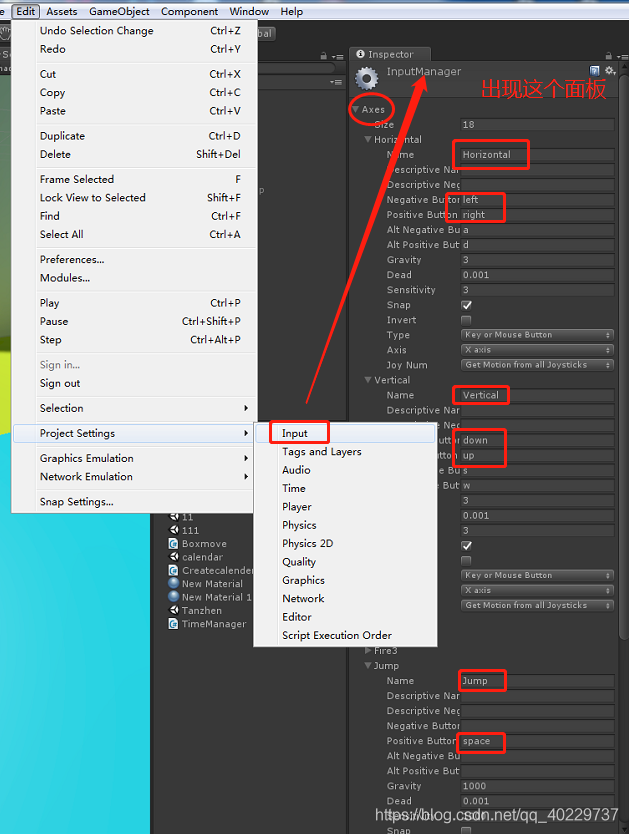Open the Assets menu

tap(62, 11)
